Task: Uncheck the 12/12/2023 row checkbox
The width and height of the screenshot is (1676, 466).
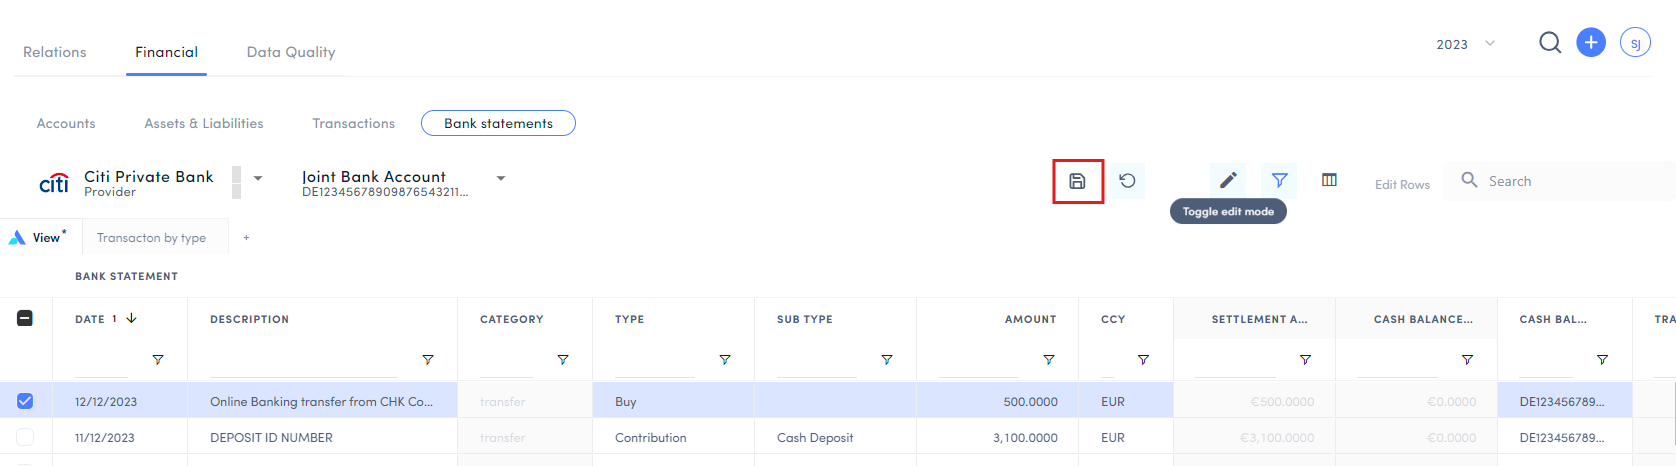Action: (25, 401)
